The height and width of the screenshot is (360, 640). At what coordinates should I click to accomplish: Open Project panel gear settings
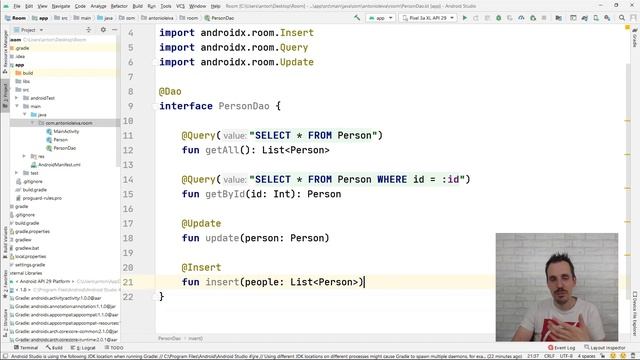pos(103,30)
